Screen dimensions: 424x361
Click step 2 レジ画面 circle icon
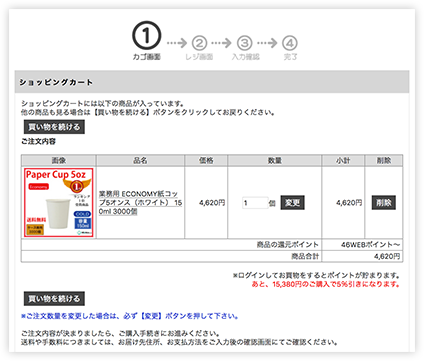click(199, 43)
